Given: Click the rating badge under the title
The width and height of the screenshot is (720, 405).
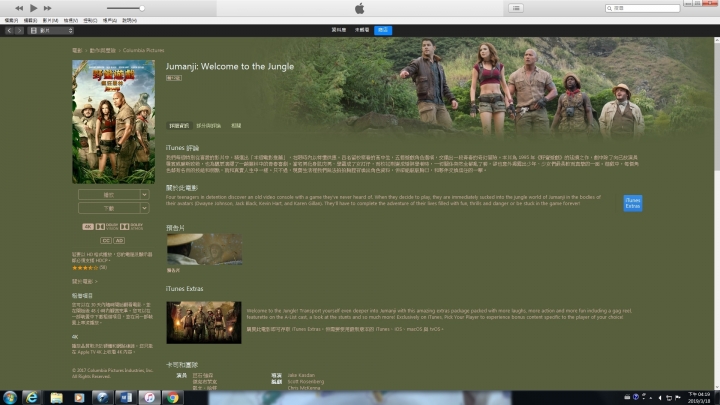Looking at the screenshot, I should click(x=174, y=78).
